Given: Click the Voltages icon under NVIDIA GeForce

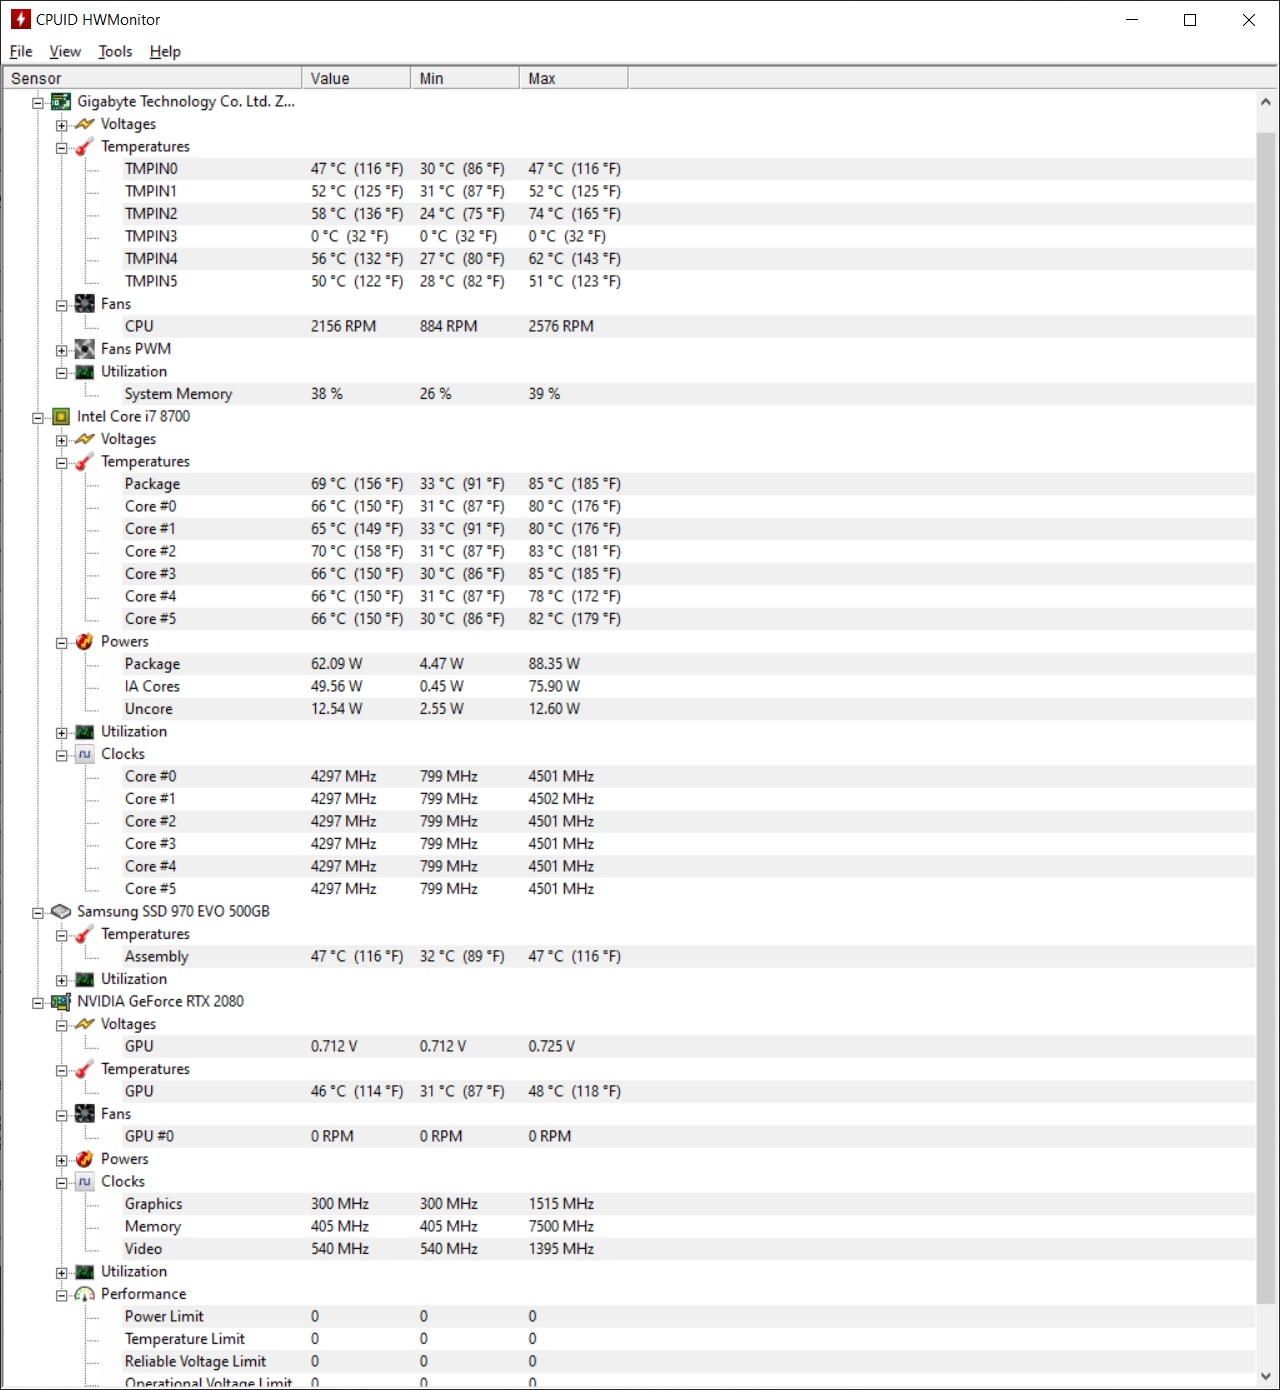Looking at the screenshot, I should pyautogui.click(x=85, y=1024).
